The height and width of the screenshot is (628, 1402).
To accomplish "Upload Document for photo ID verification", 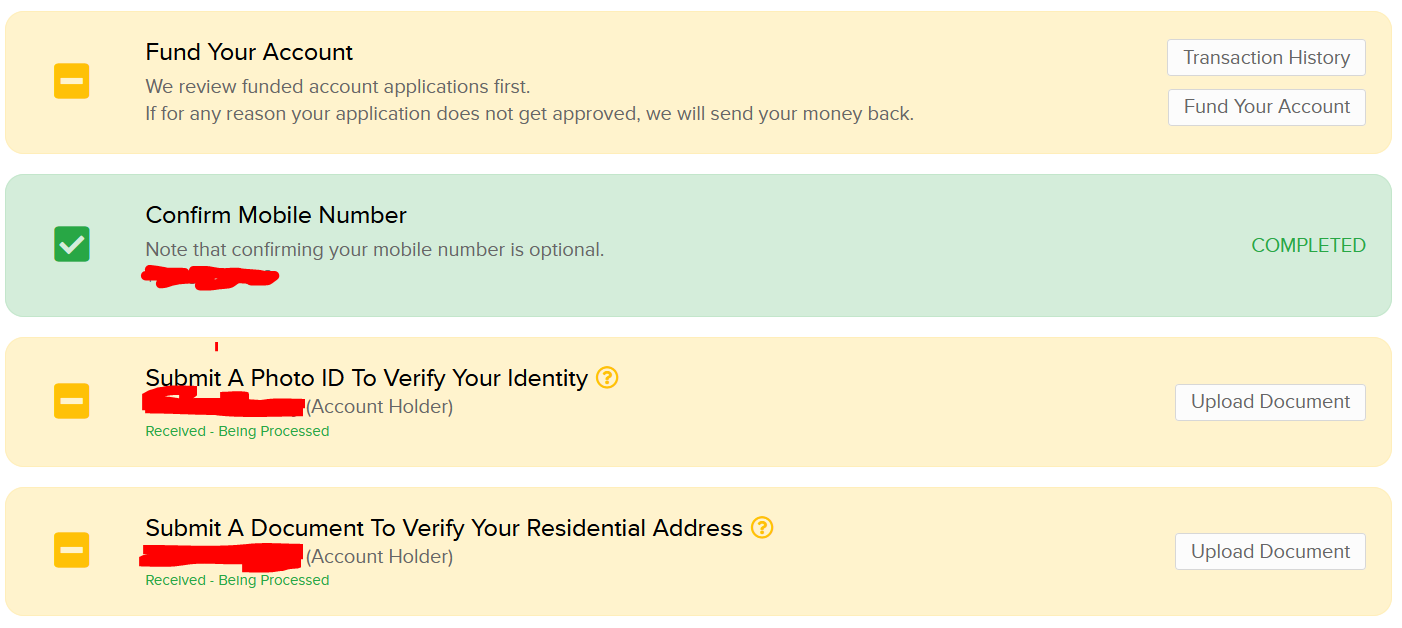I will [1270, 402].
